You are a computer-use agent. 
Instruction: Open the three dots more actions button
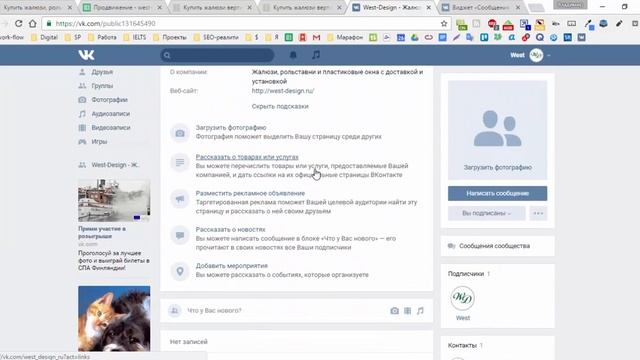click(538, 213)
